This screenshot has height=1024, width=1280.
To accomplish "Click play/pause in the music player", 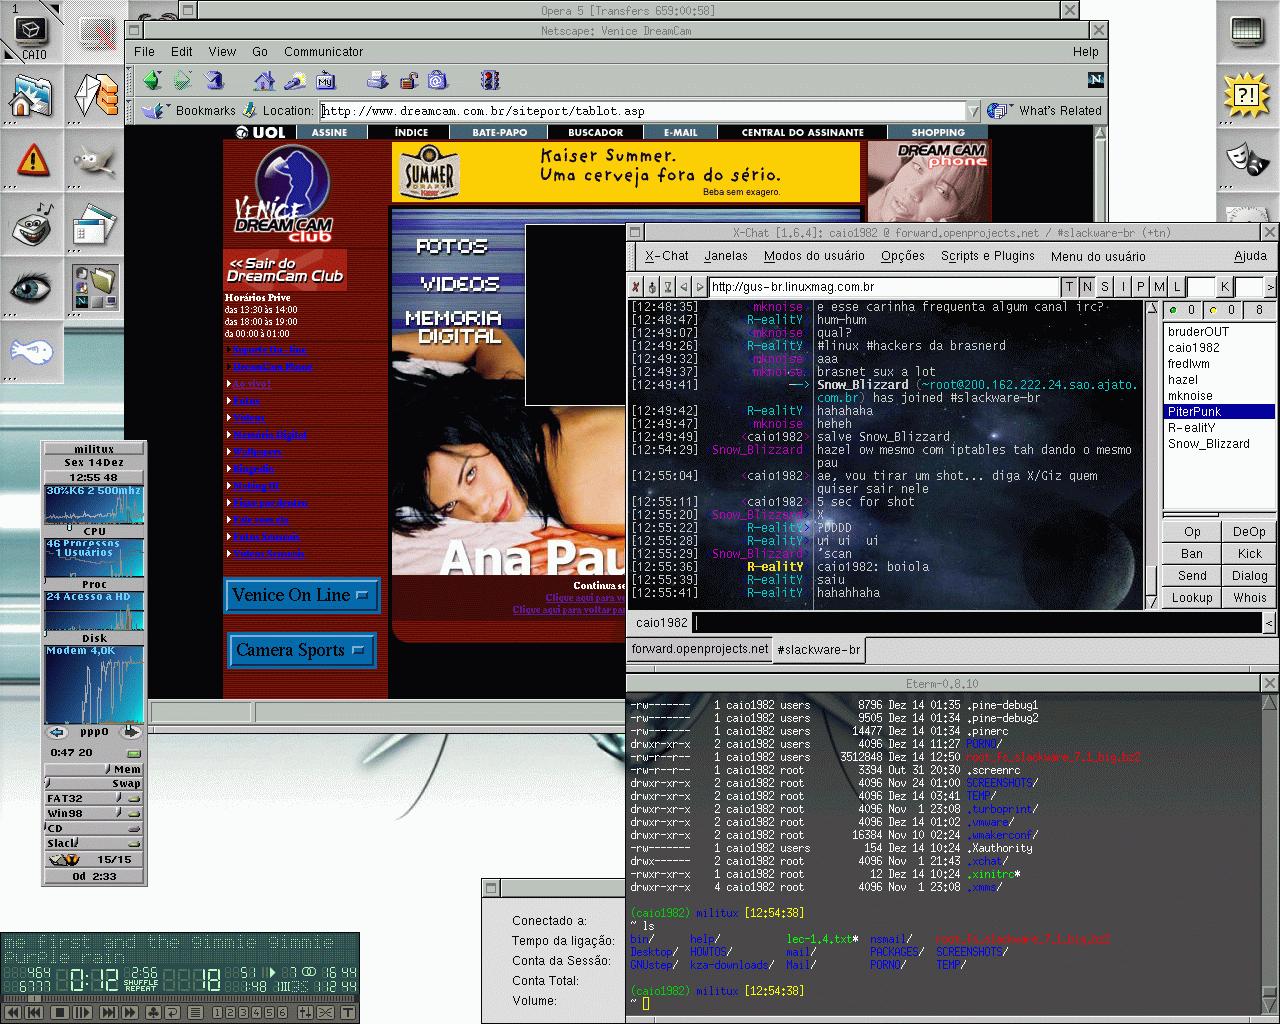I will coord(82,1012).
